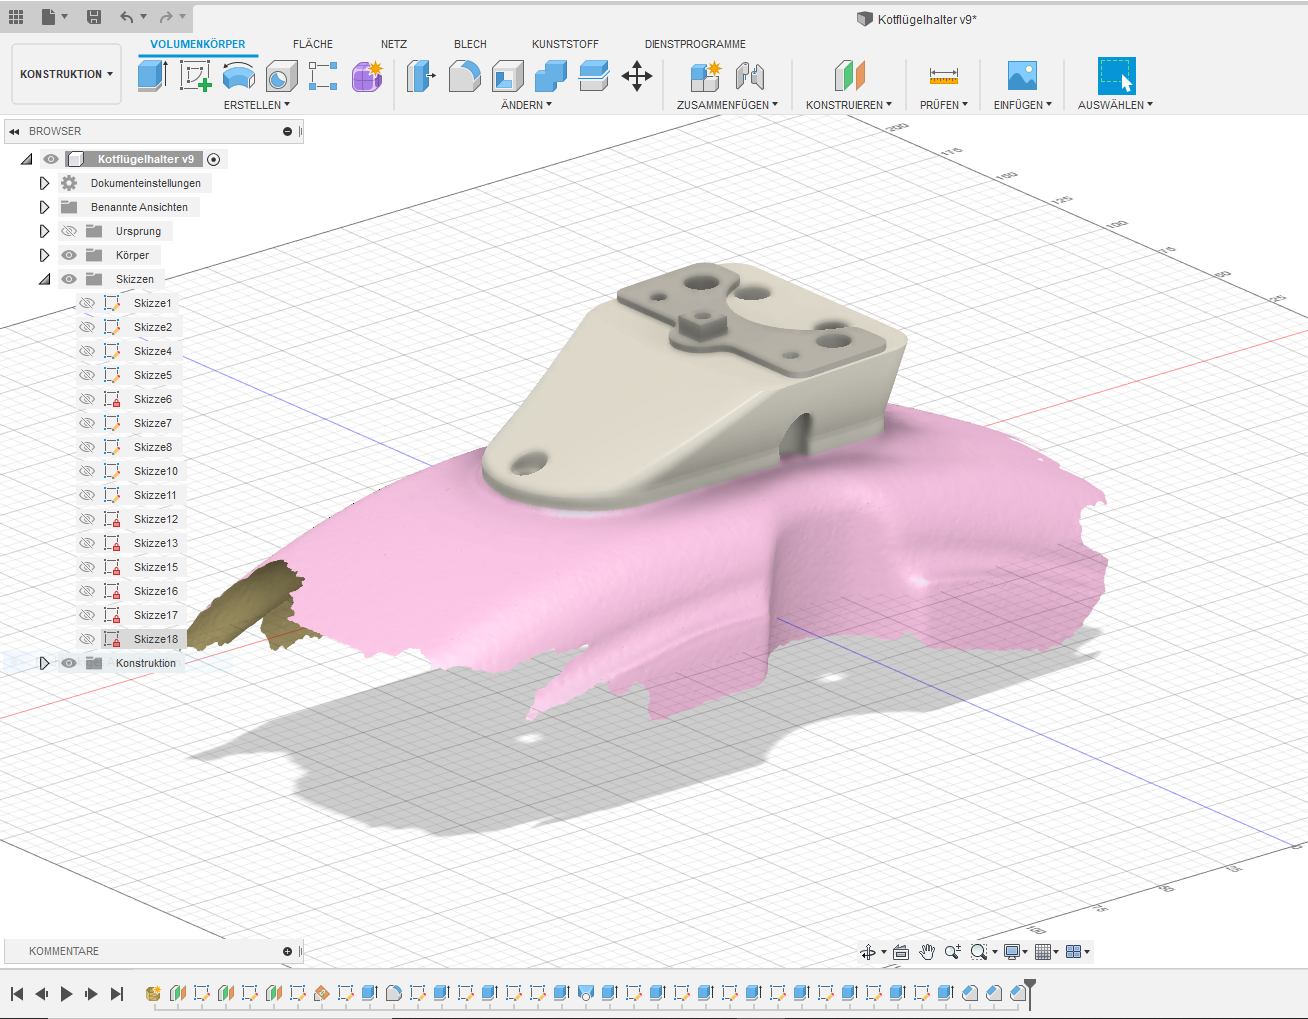The width and height of the screenshot is (1308, 1019).
Task: Select the Revolve tool icon
Action: (x=238, y=76)
